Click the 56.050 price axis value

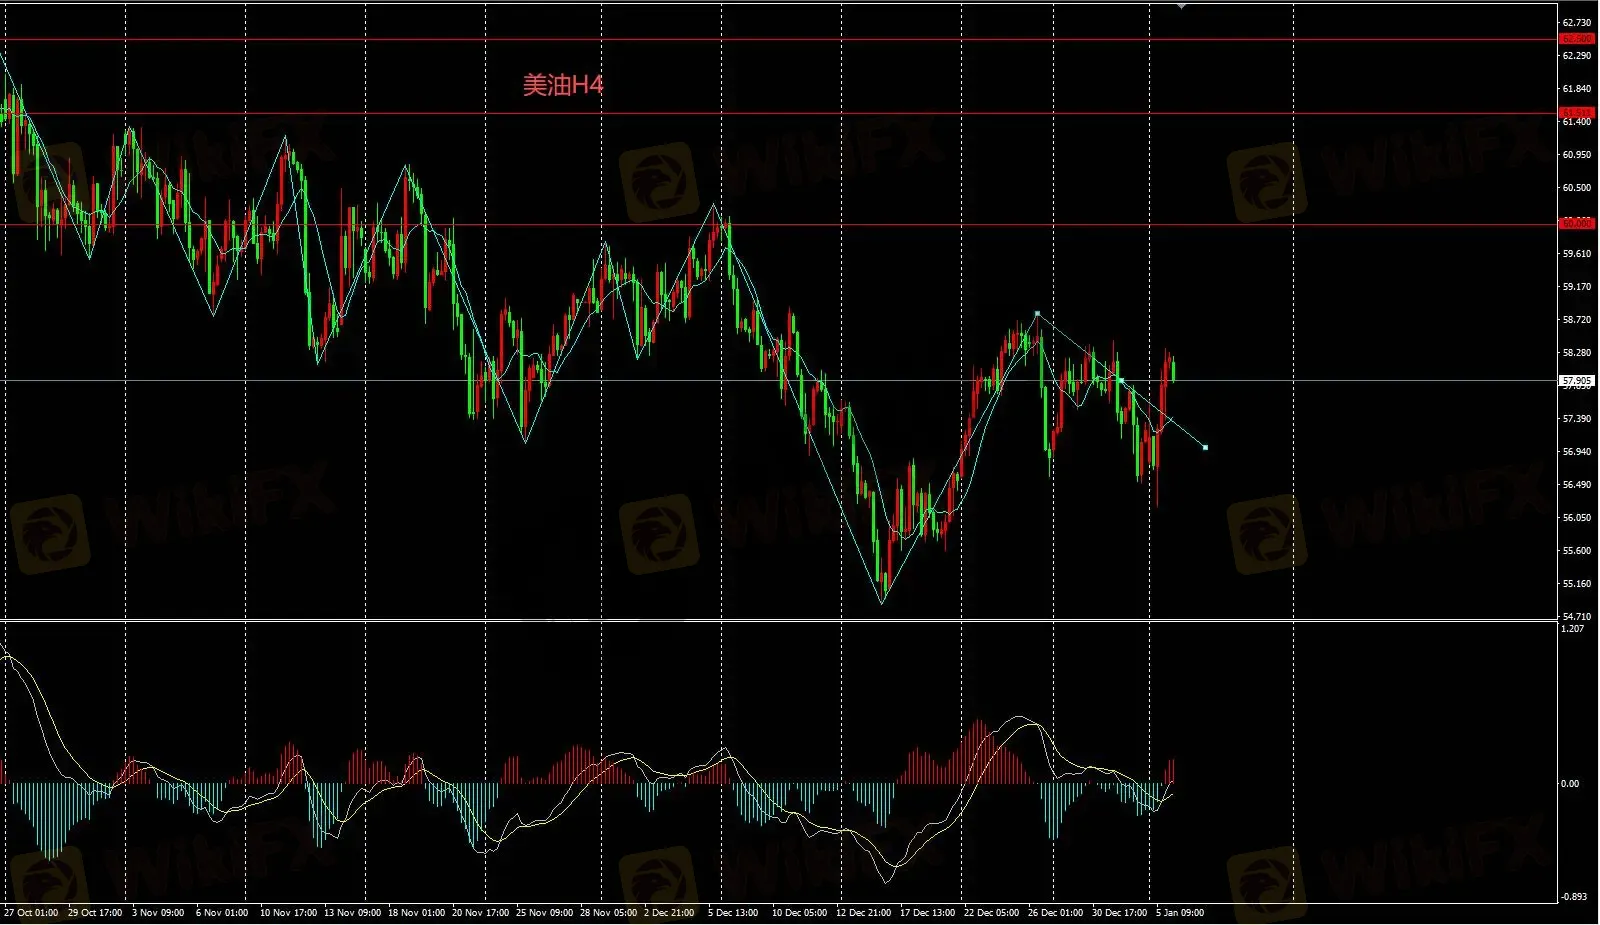pos(1576,518)
